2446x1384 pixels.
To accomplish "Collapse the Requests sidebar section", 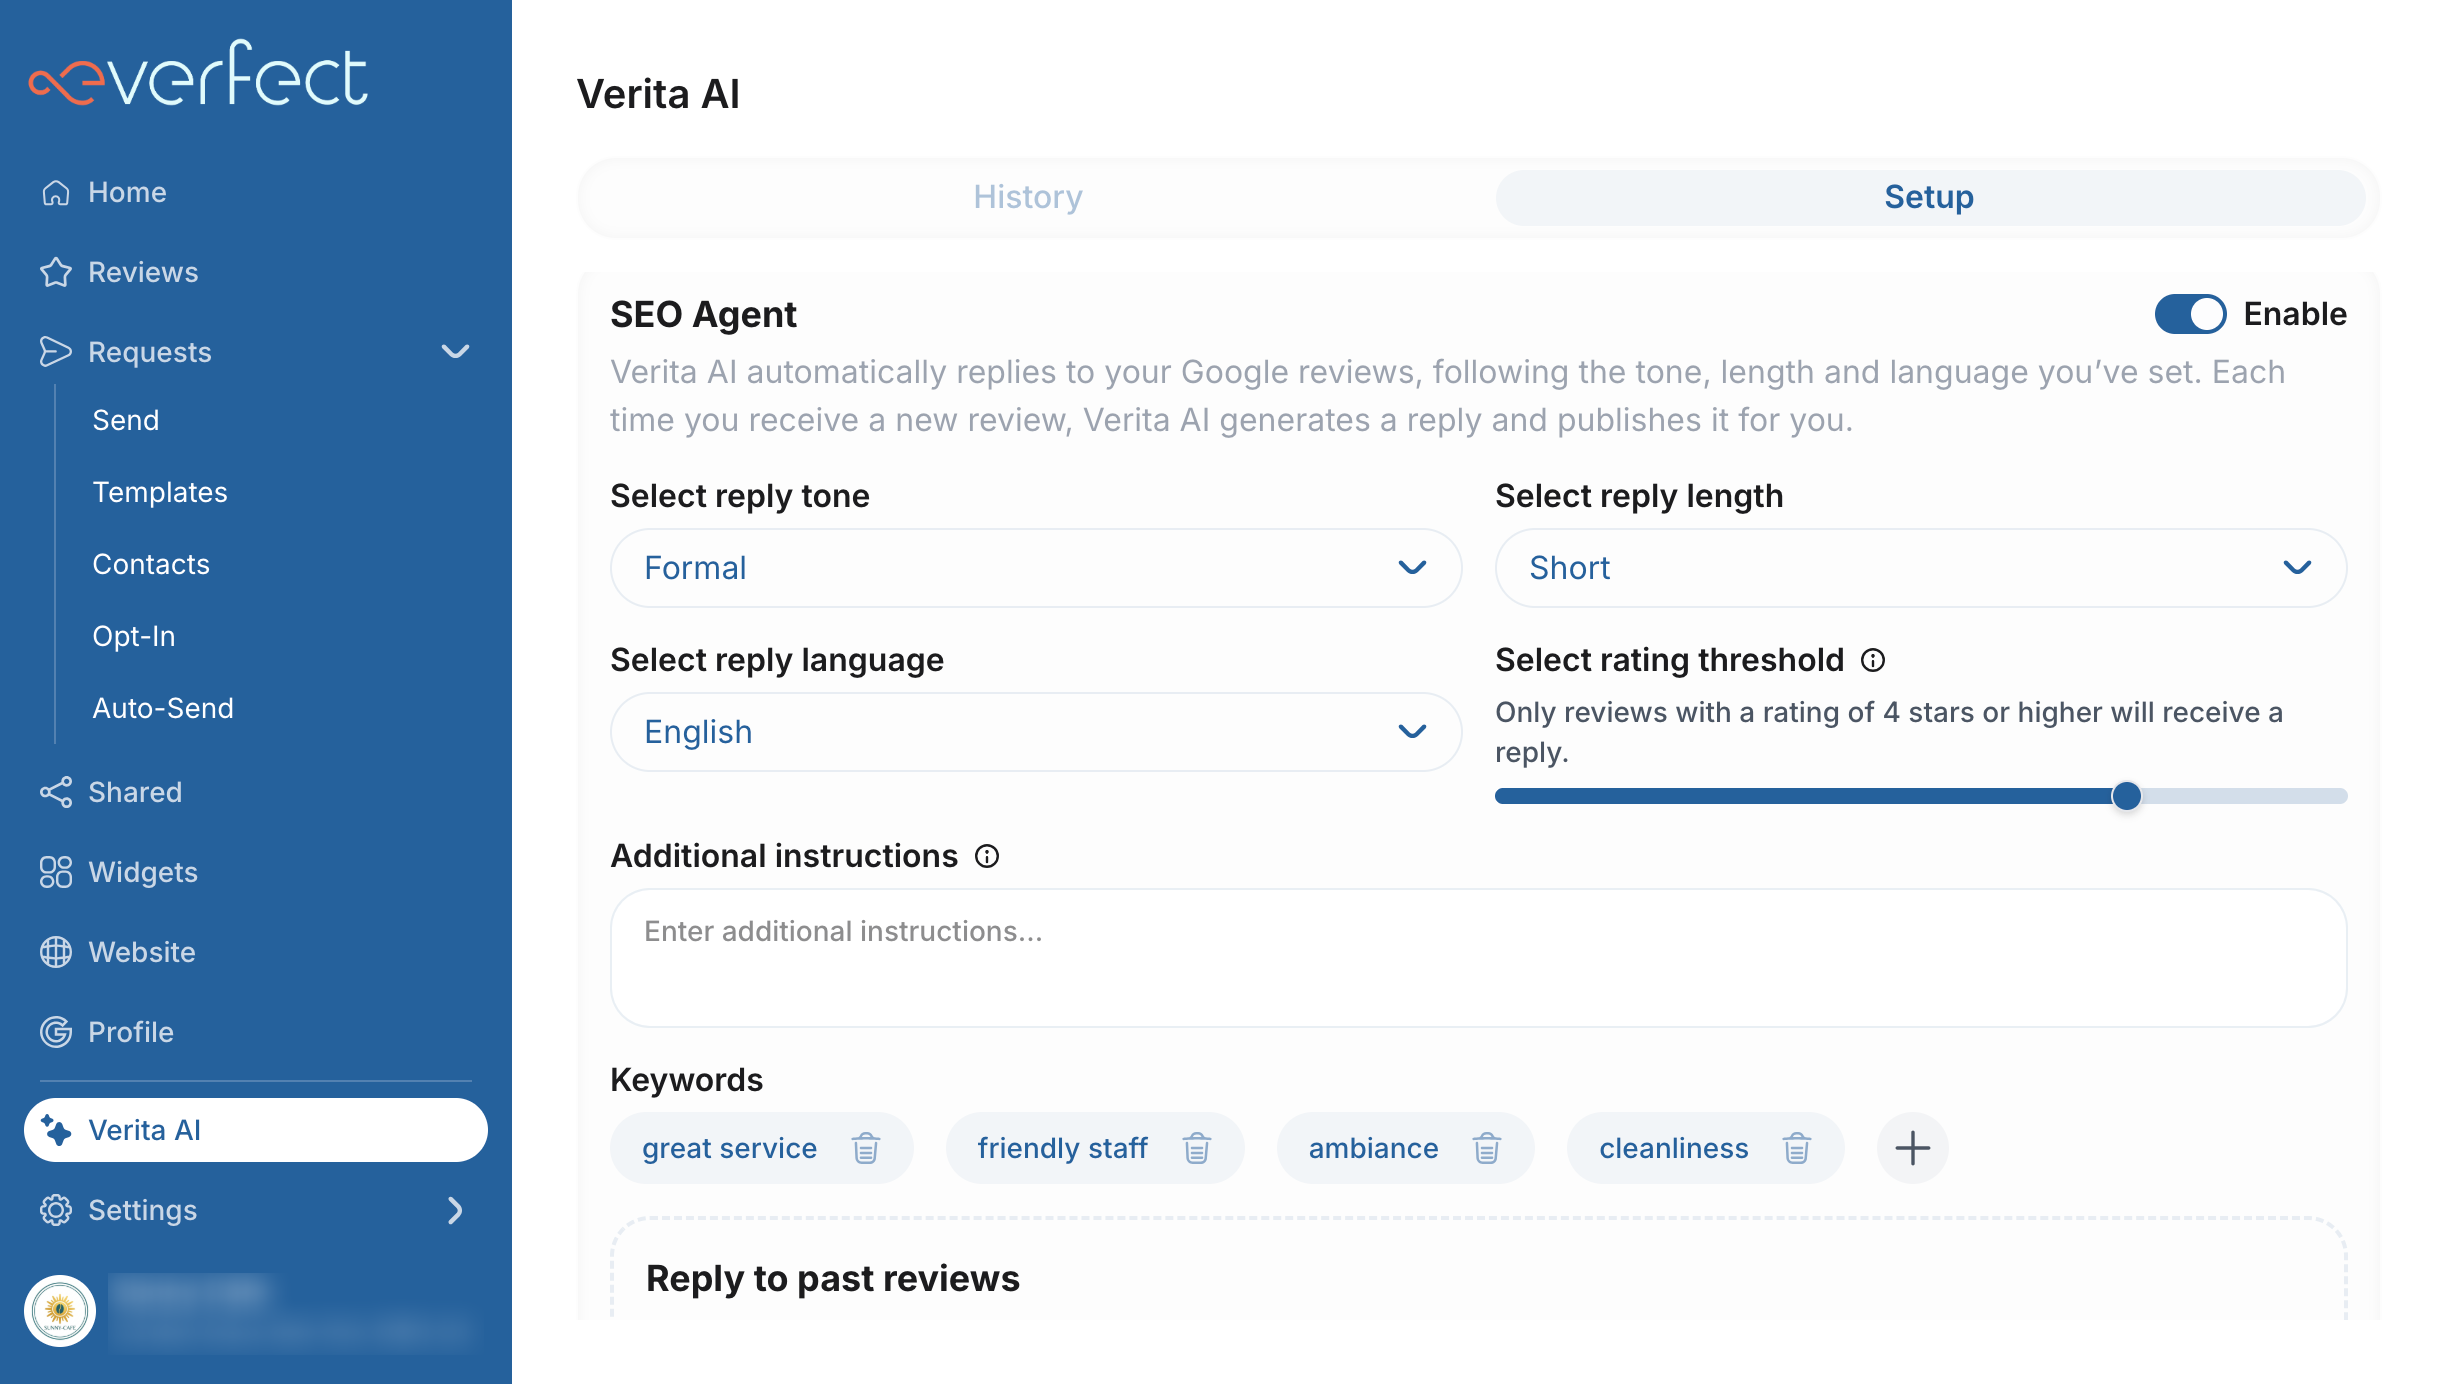I will [455, 352].
